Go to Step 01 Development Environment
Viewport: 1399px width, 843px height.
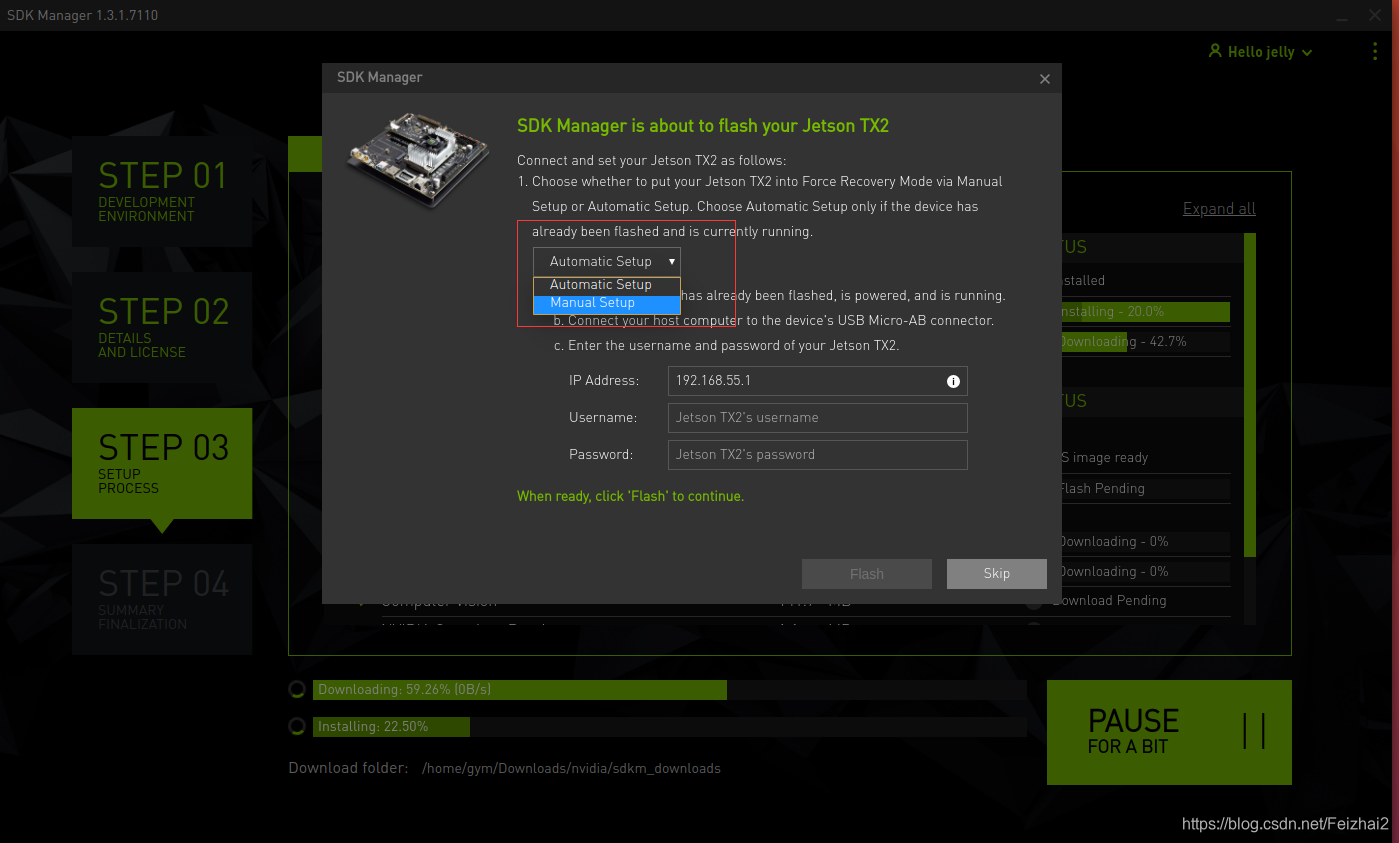click(x=162, y=191)
